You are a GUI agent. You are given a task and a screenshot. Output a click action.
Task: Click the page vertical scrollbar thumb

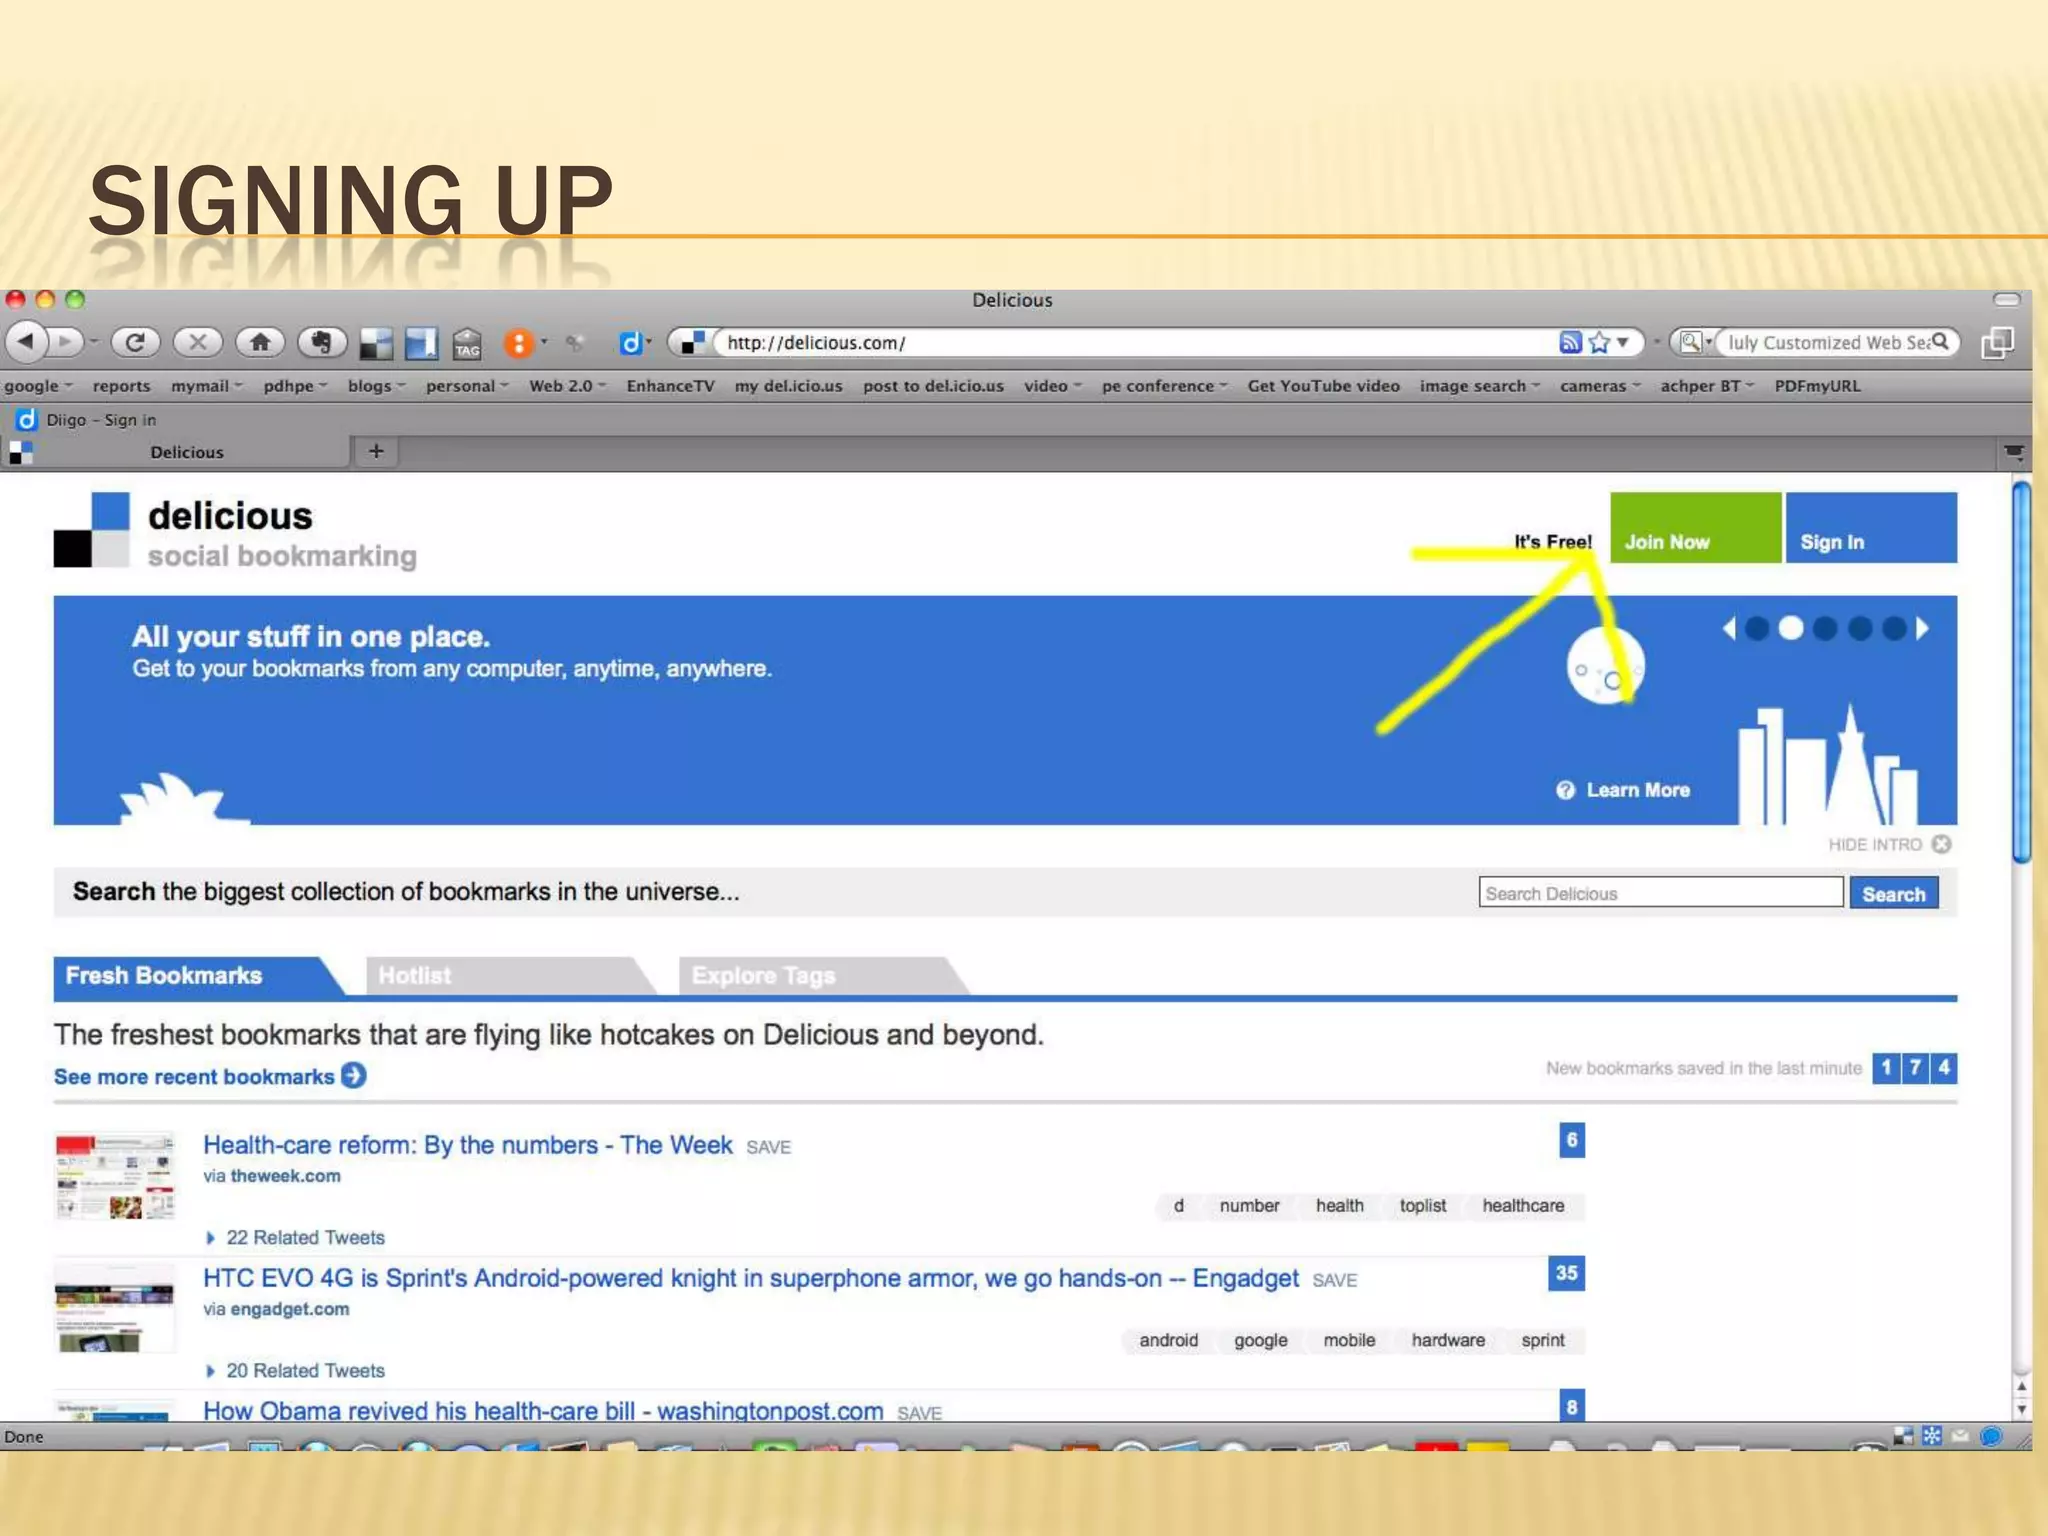2021,670
